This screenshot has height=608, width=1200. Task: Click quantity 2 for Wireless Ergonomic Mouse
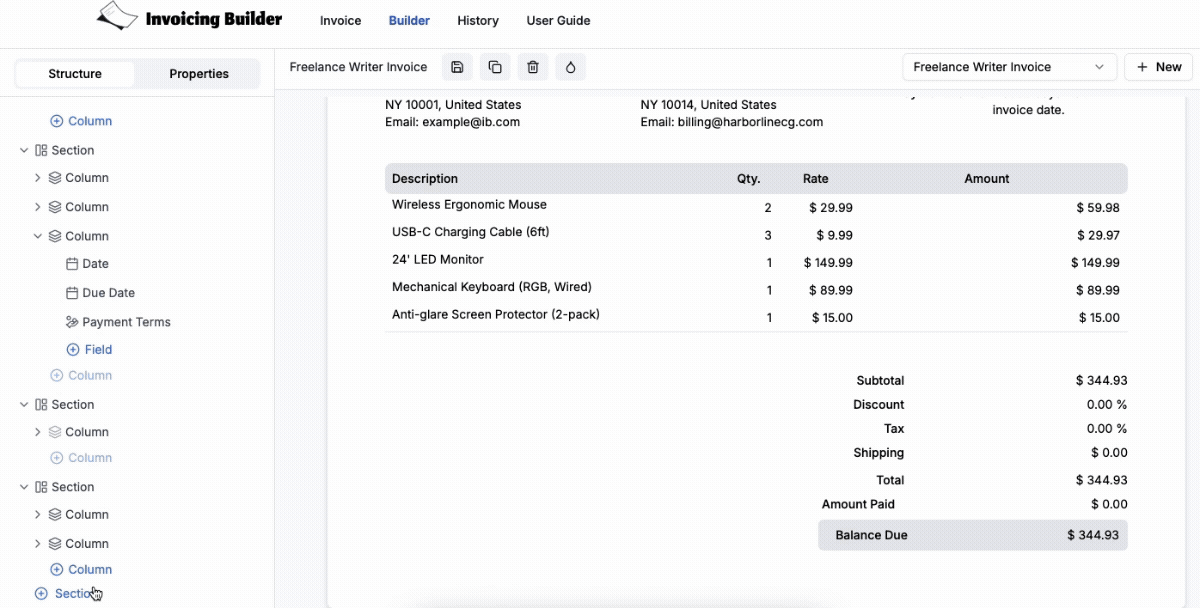tap(768, 208)
